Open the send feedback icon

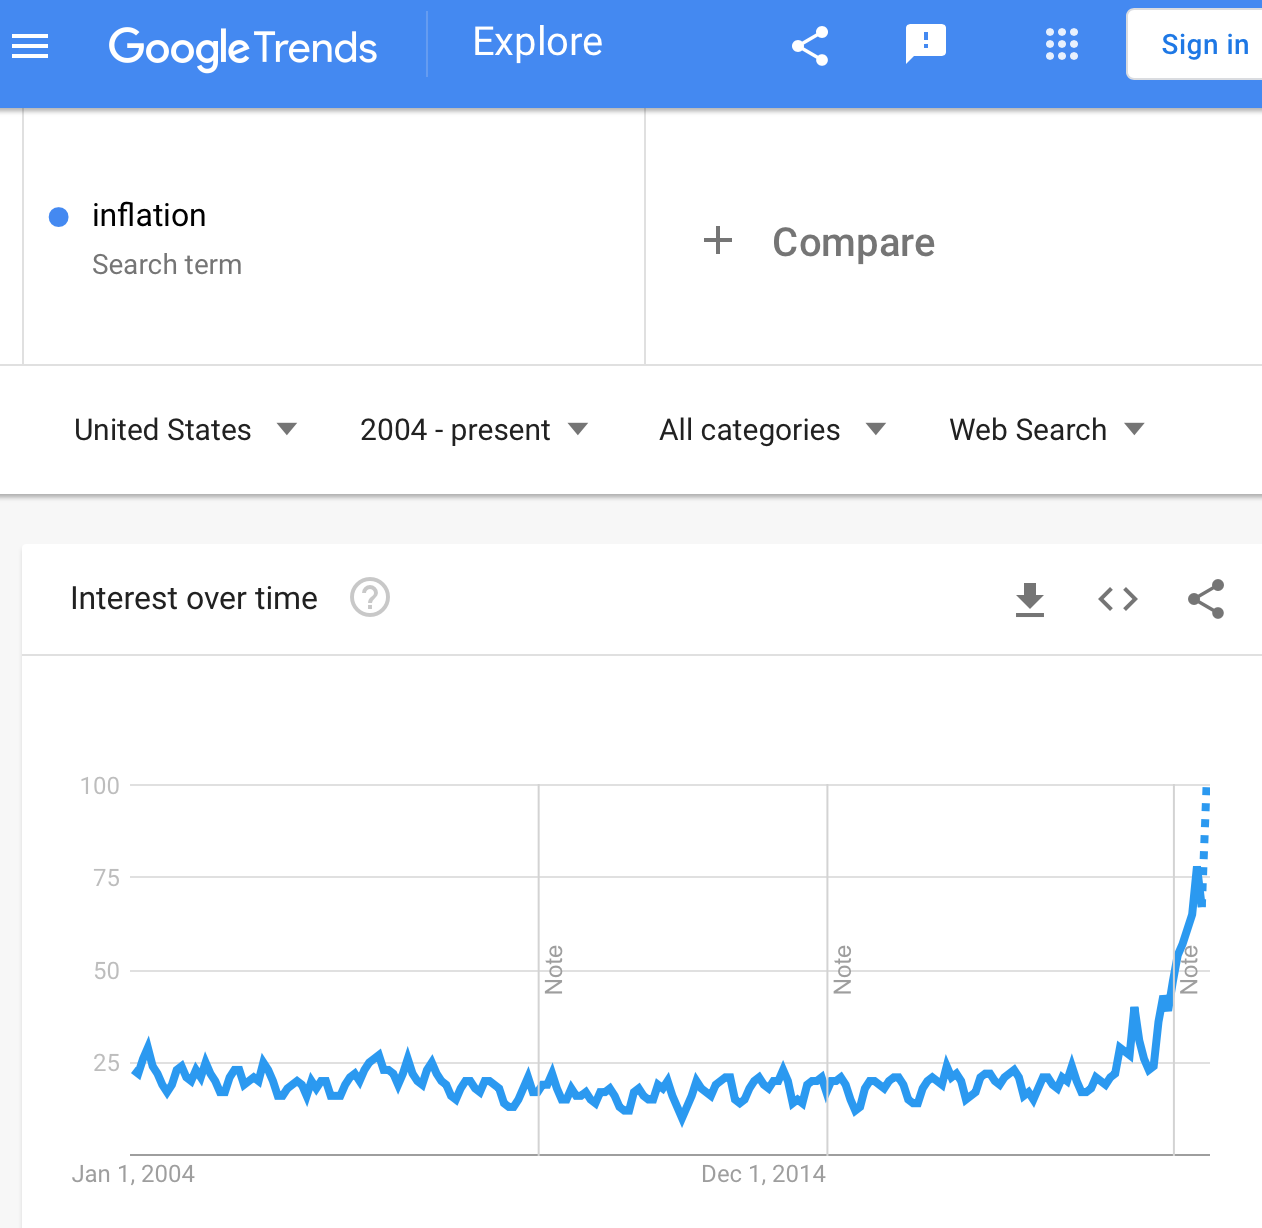pos(926,45)
